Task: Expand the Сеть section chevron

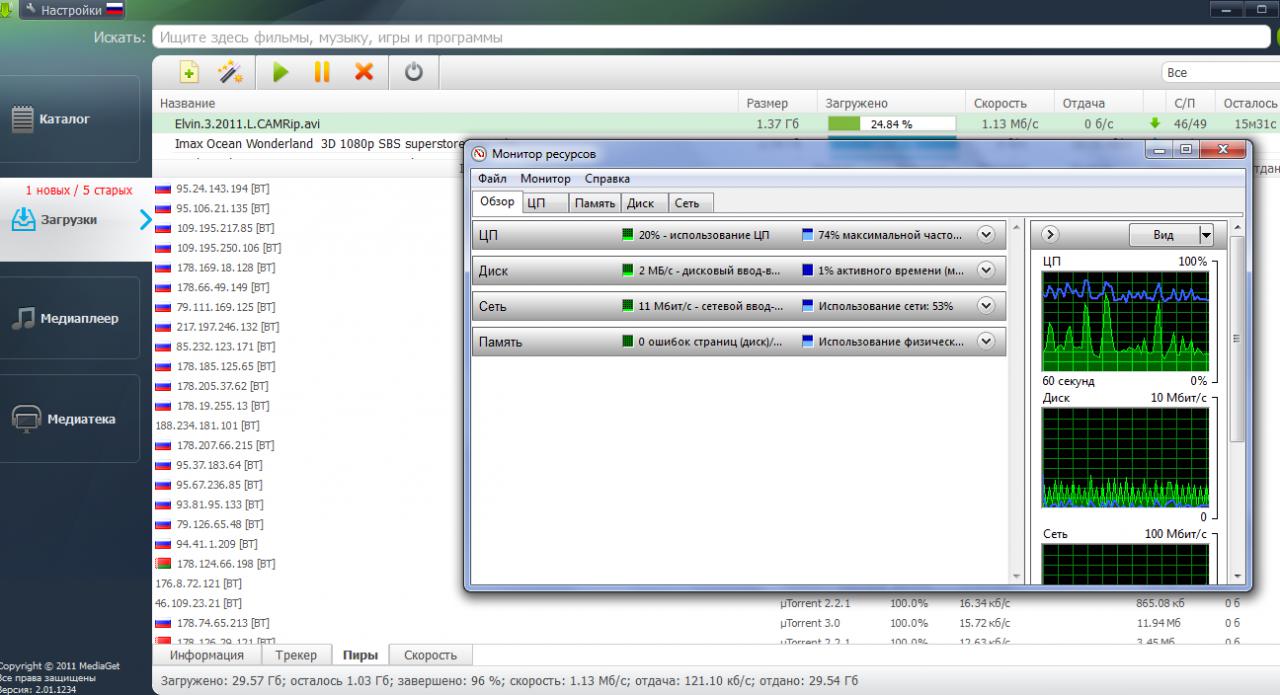Action: (x=986, y=306)
